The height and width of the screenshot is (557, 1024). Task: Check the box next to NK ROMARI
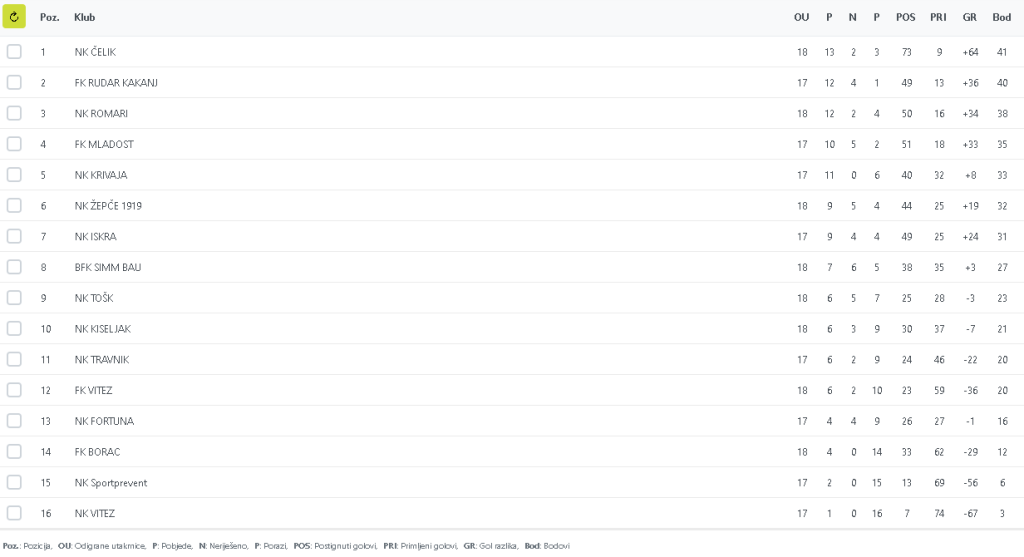pos(14,114)
